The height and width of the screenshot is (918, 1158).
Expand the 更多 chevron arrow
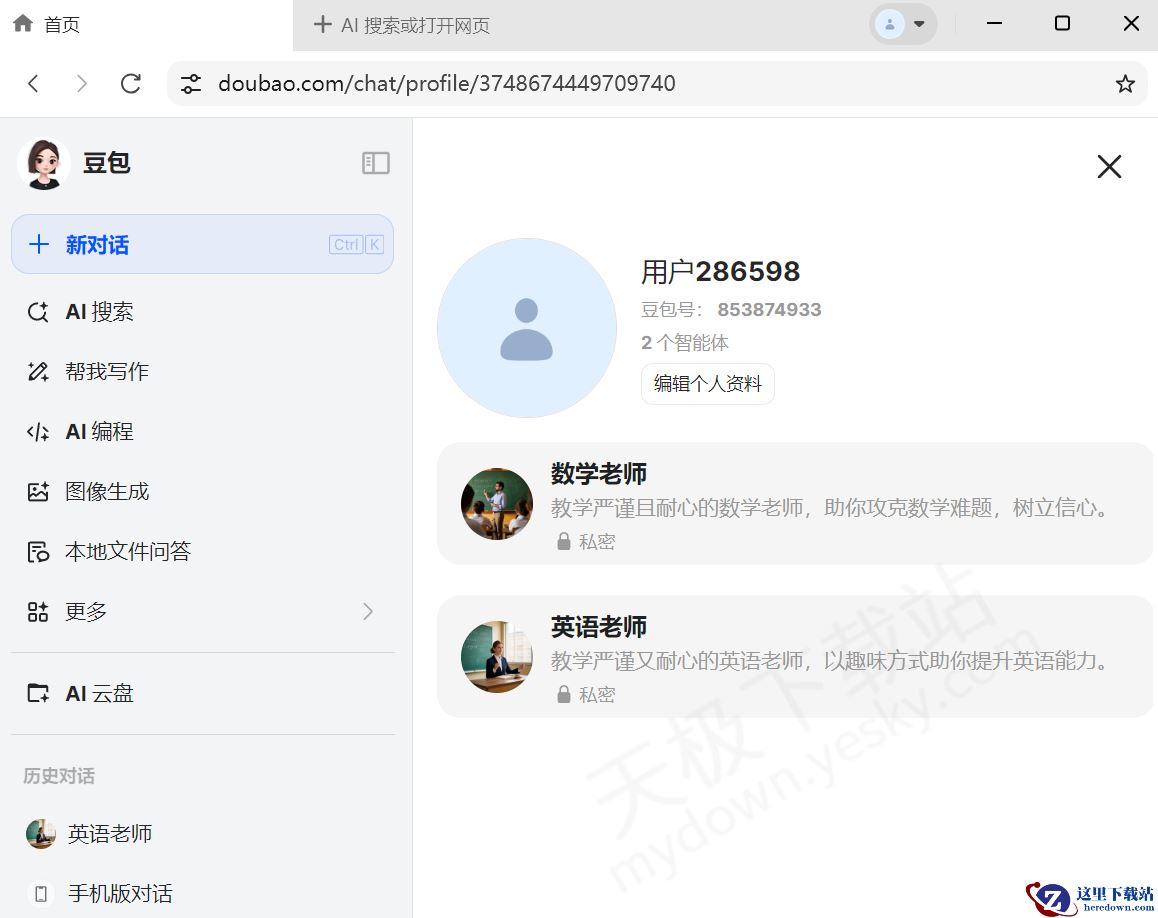[368, 612]
